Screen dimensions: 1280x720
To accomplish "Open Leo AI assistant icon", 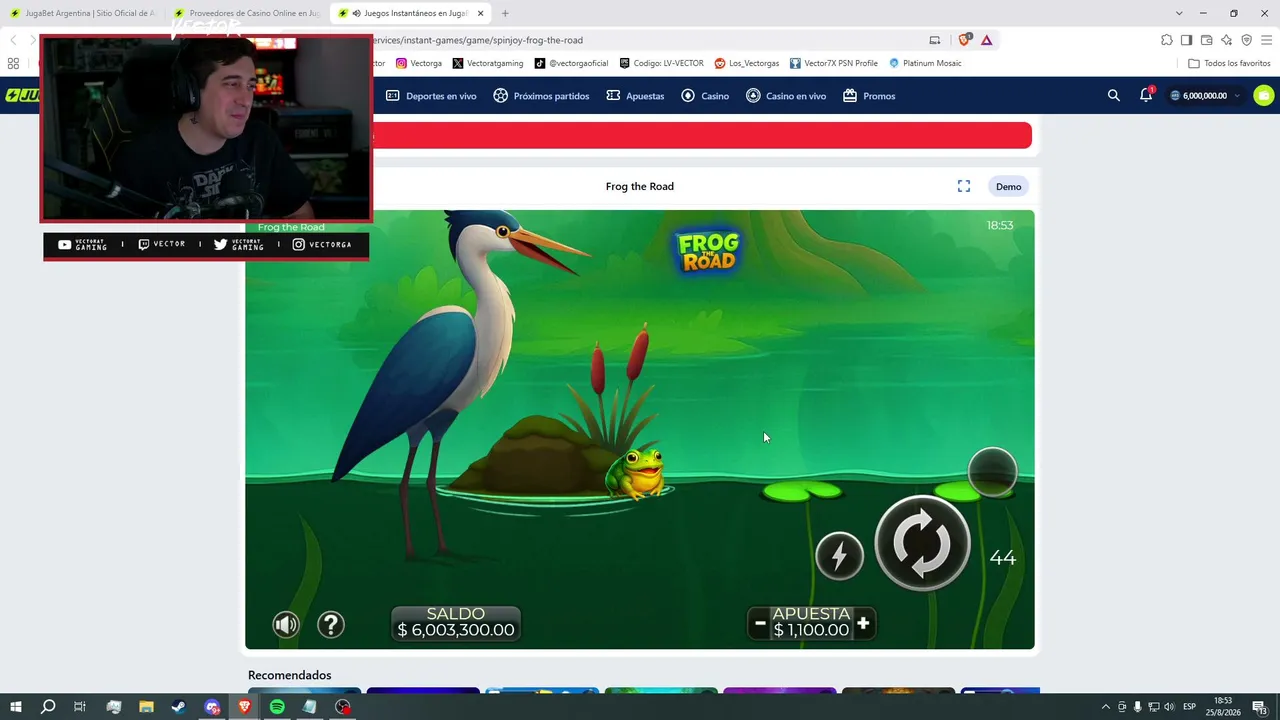I will click(1226, 40).
